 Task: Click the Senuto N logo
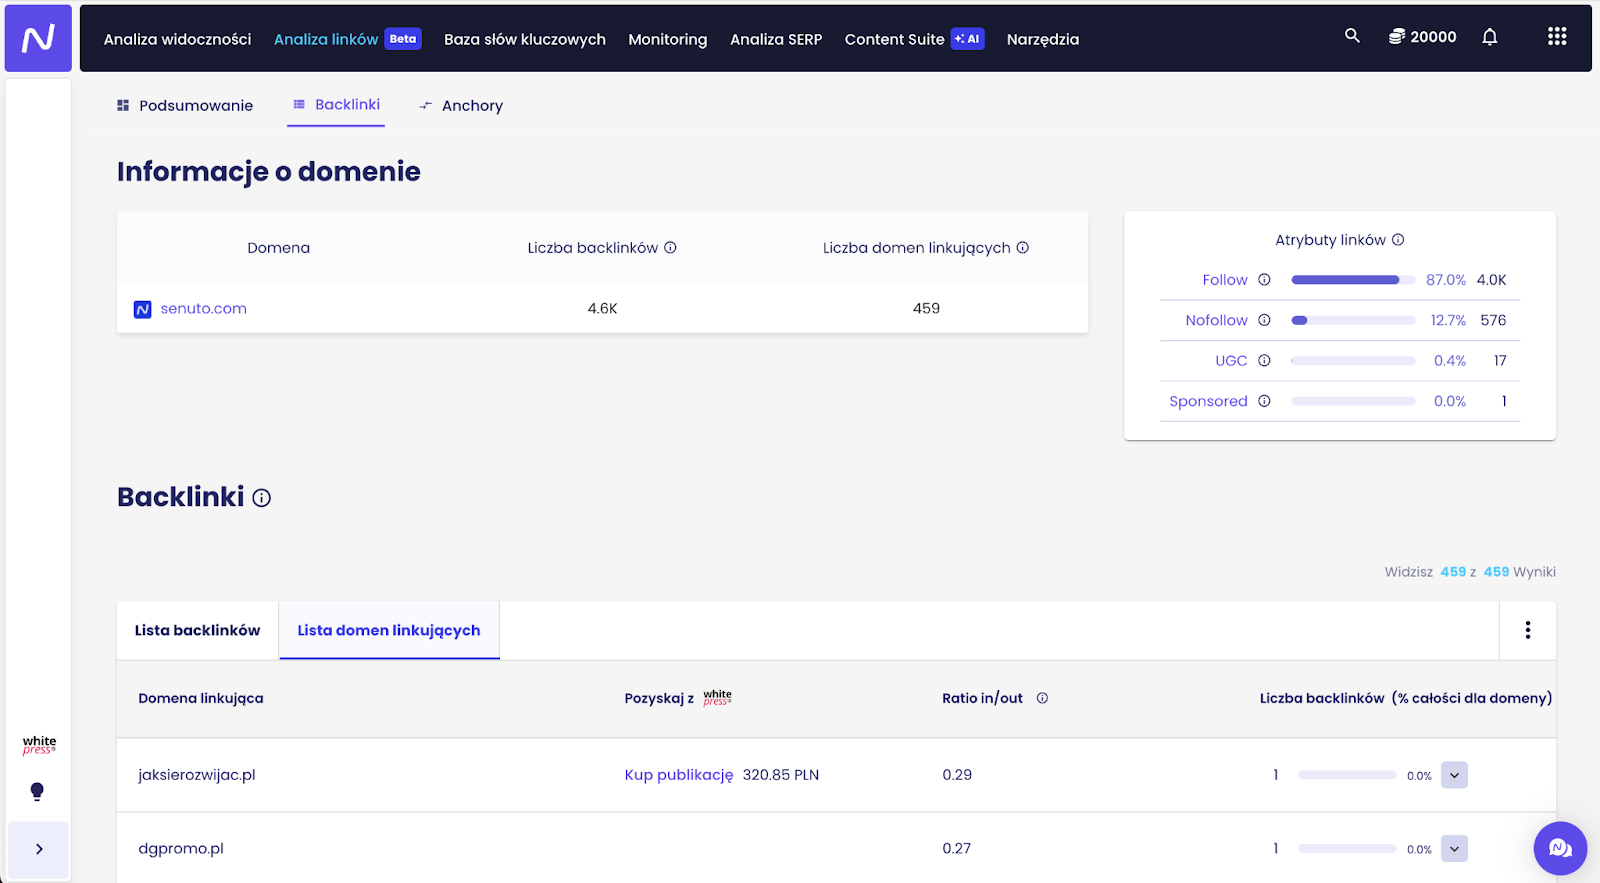tap(38, 38)
